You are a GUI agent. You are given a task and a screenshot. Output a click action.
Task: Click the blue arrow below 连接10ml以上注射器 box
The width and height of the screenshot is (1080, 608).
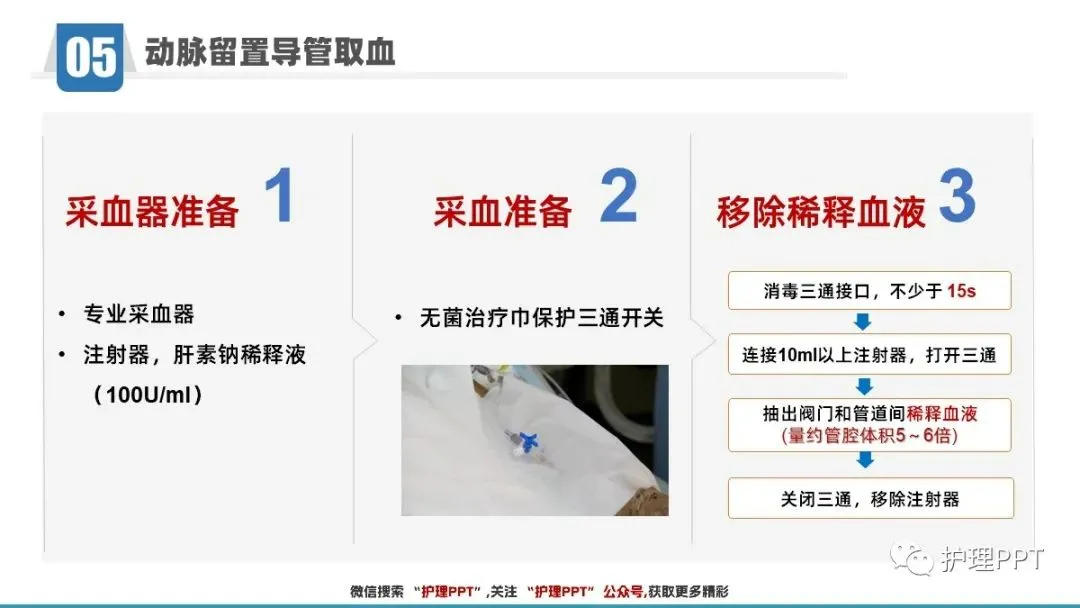point(864,386)
